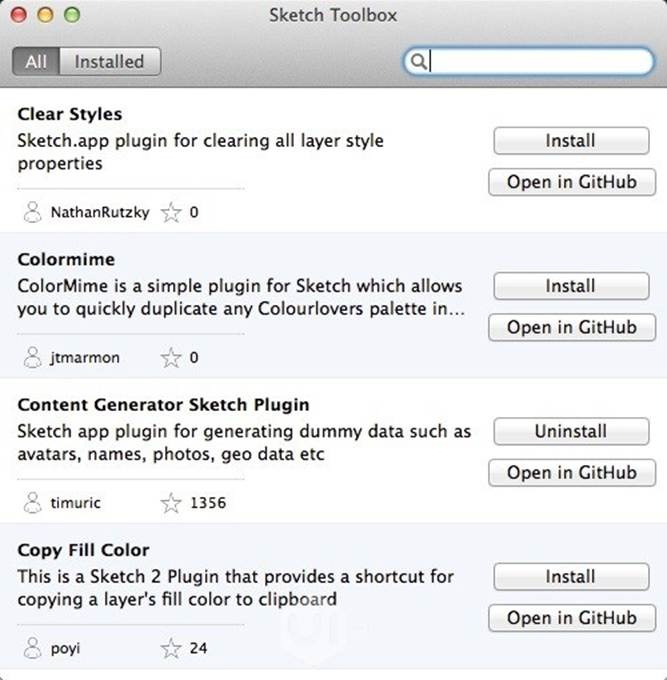
Task: Click timuric's author person icon
Action: click(x=33, y=502)
